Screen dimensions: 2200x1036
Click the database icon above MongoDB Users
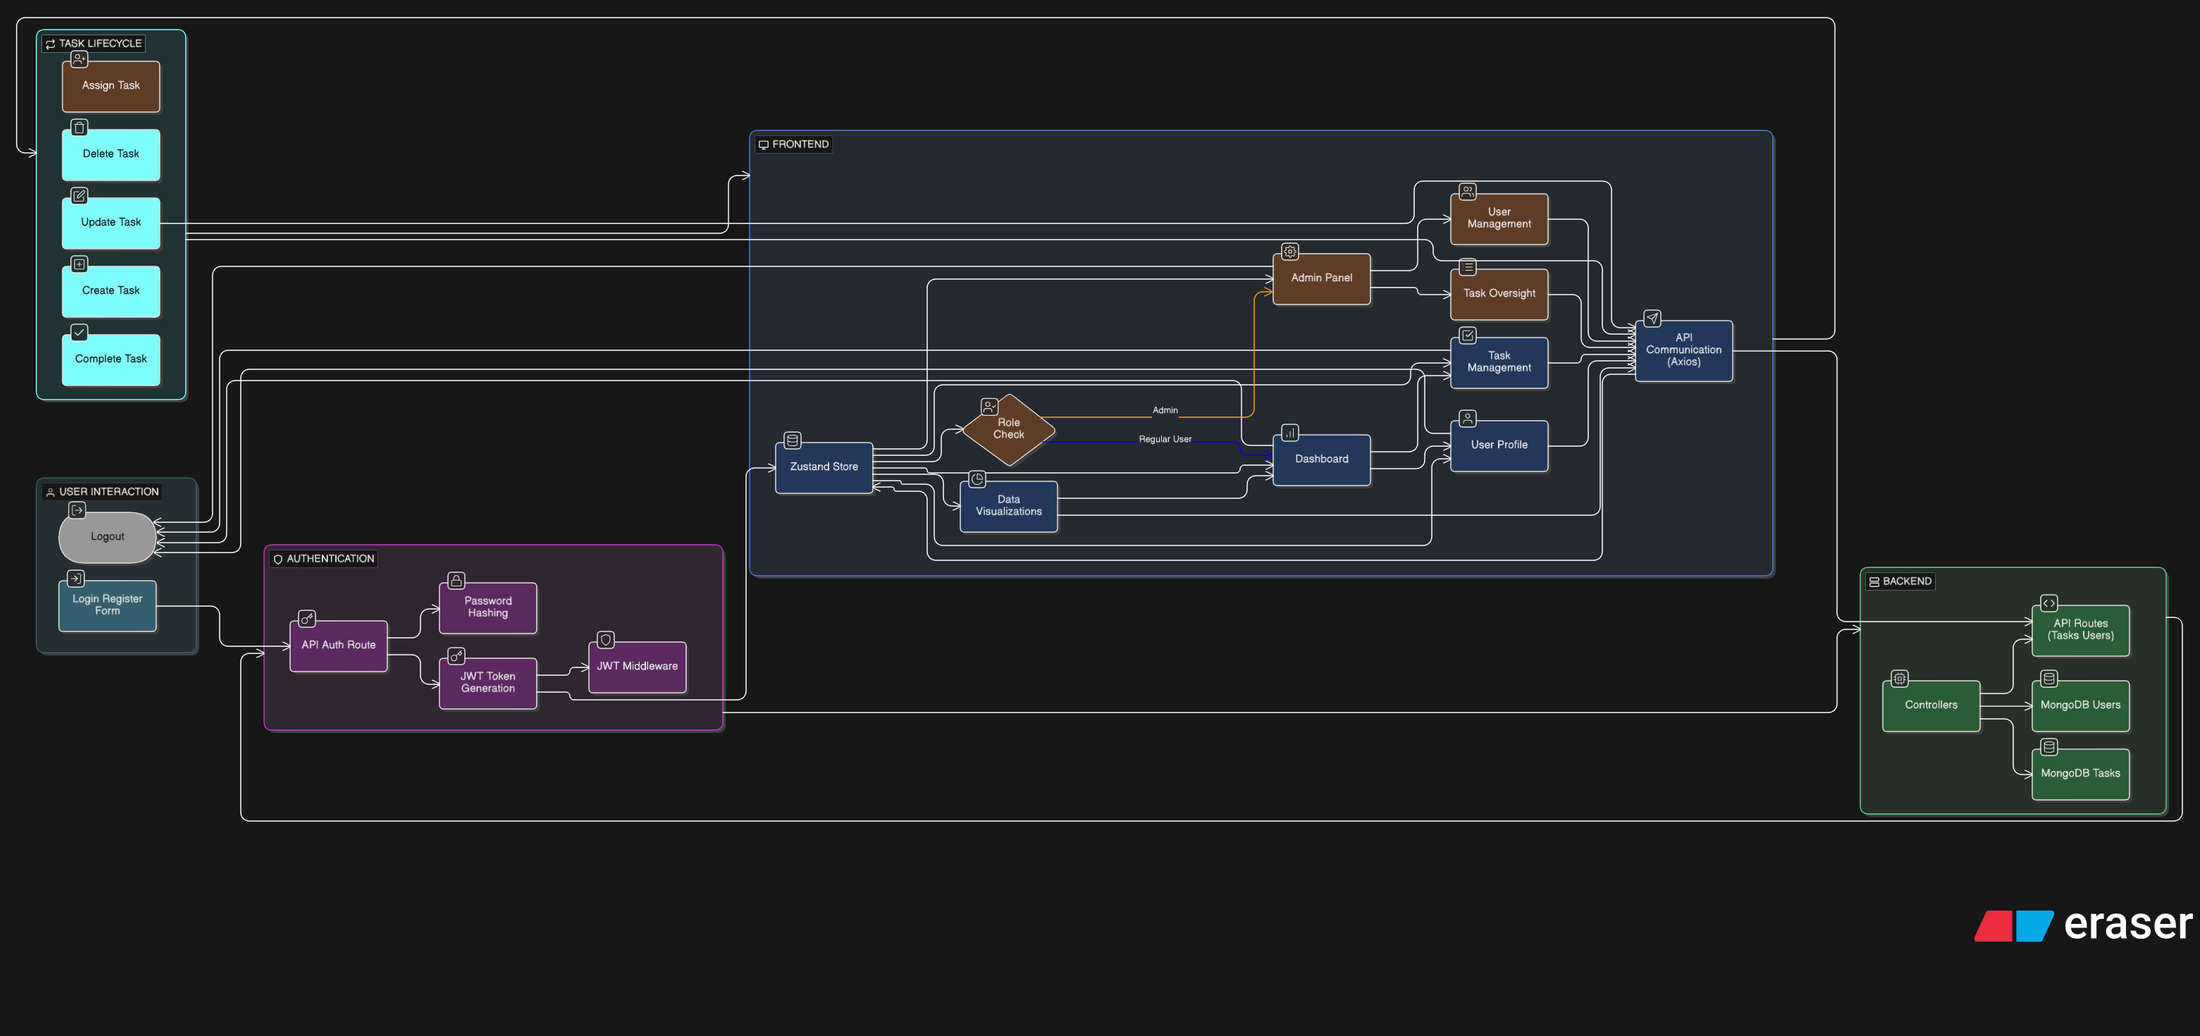[x=2049, y=678]
